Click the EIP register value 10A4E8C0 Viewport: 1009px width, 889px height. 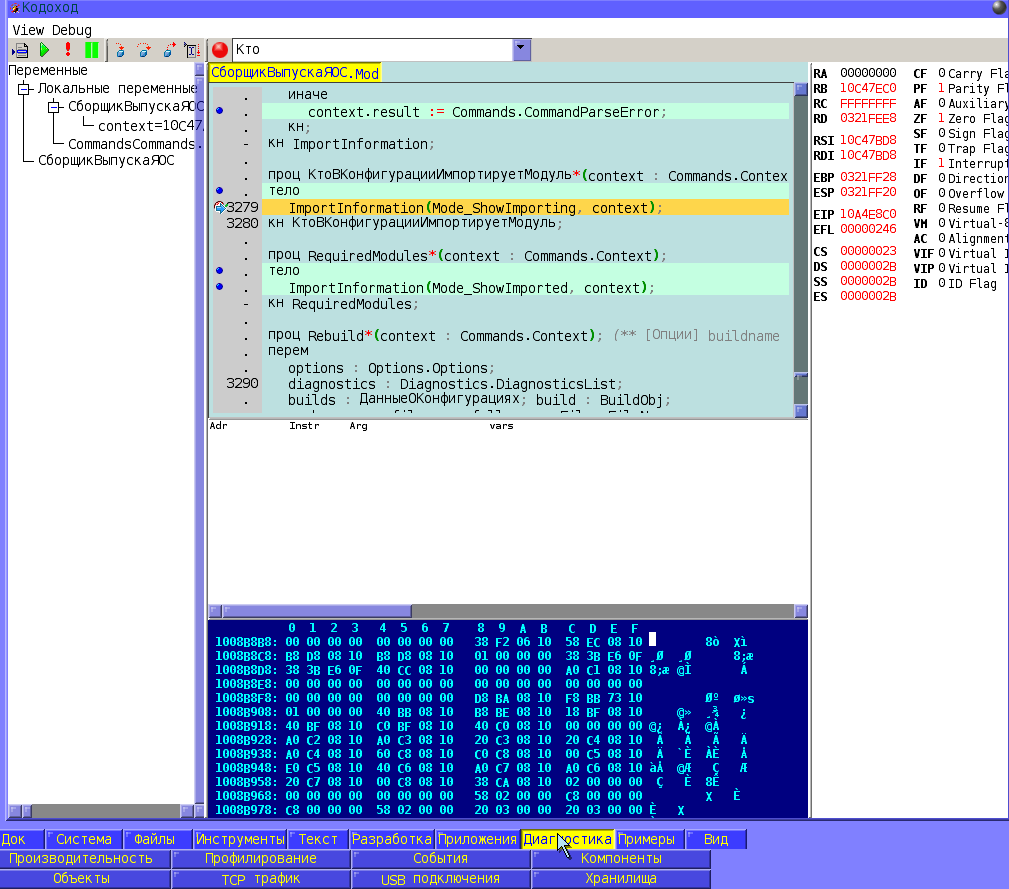pos(868,214)
